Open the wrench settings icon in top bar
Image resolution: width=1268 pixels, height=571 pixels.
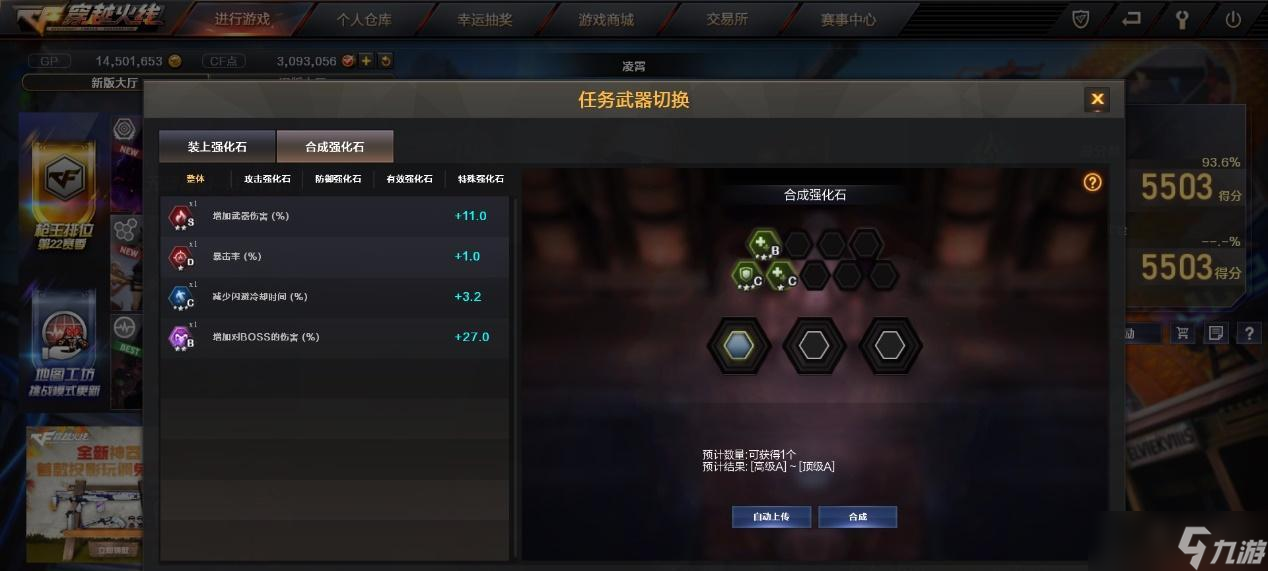(x=1182, y=18)
